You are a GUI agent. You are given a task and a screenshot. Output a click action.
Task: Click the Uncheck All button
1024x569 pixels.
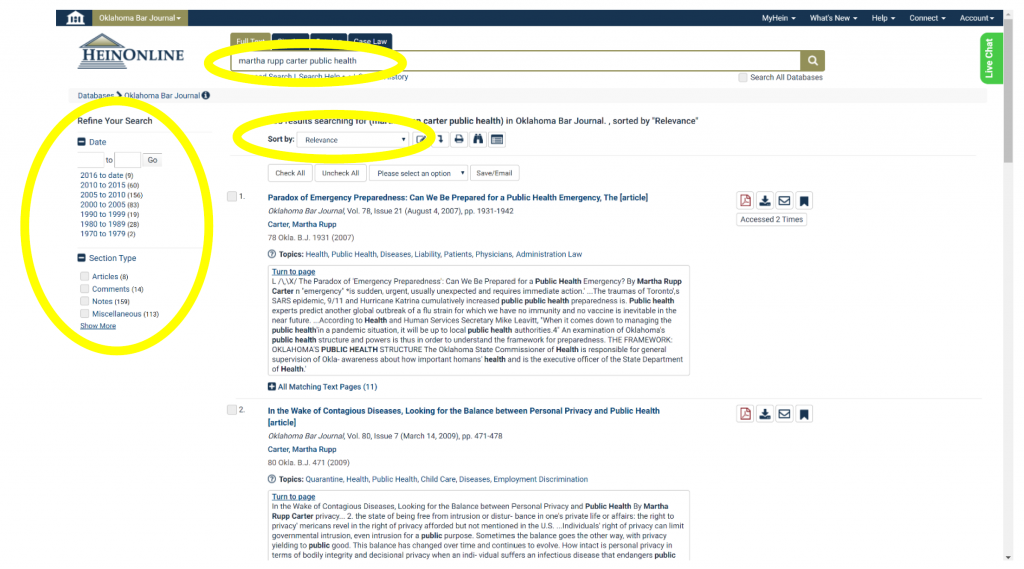tap(340, 173)
